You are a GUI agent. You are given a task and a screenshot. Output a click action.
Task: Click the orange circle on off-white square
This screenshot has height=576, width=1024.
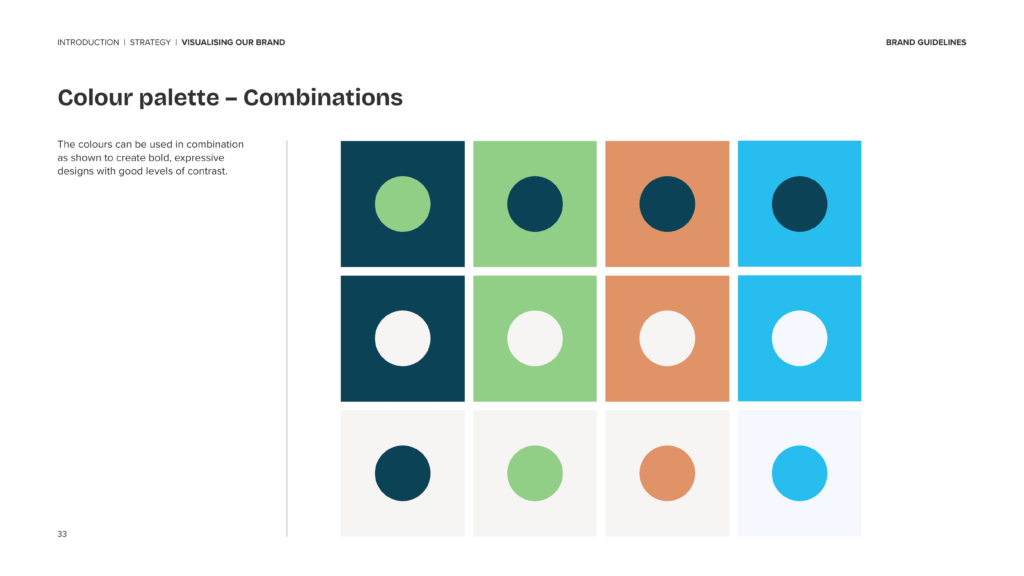point(667,473)
